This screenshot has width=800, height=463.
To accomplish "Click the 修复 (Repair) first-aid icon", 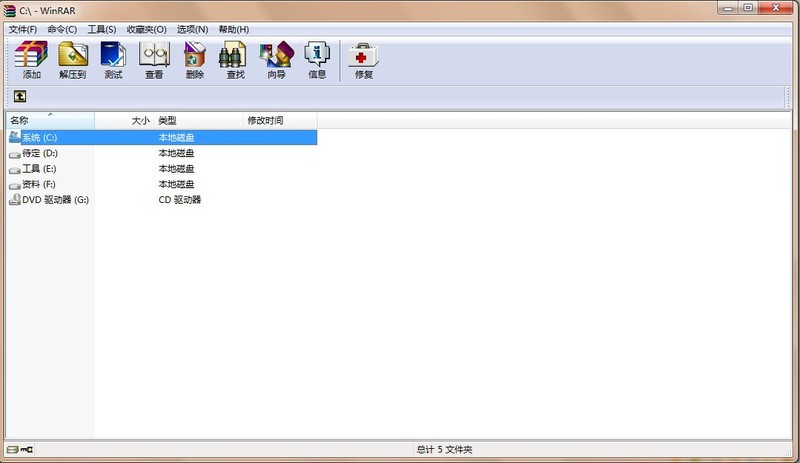I will [363, 55].
